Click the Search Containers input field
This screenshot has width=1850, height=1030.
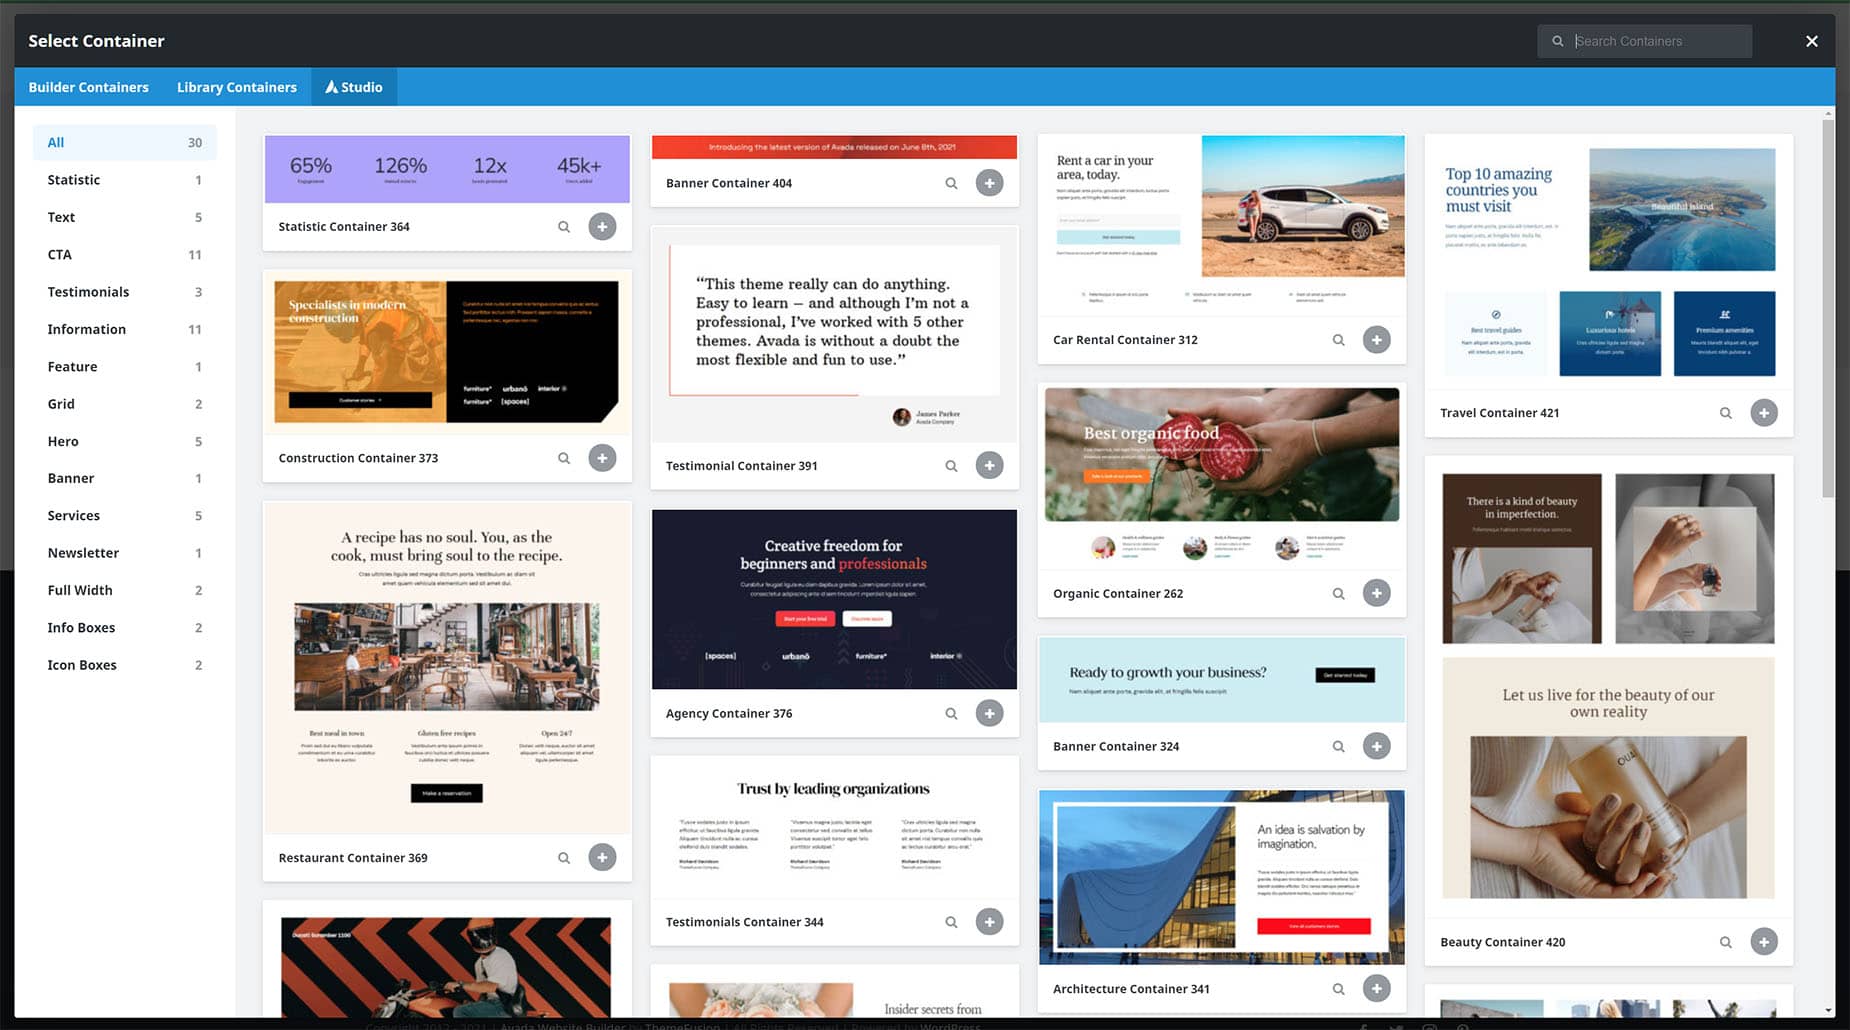click(x=1645, y=41)
